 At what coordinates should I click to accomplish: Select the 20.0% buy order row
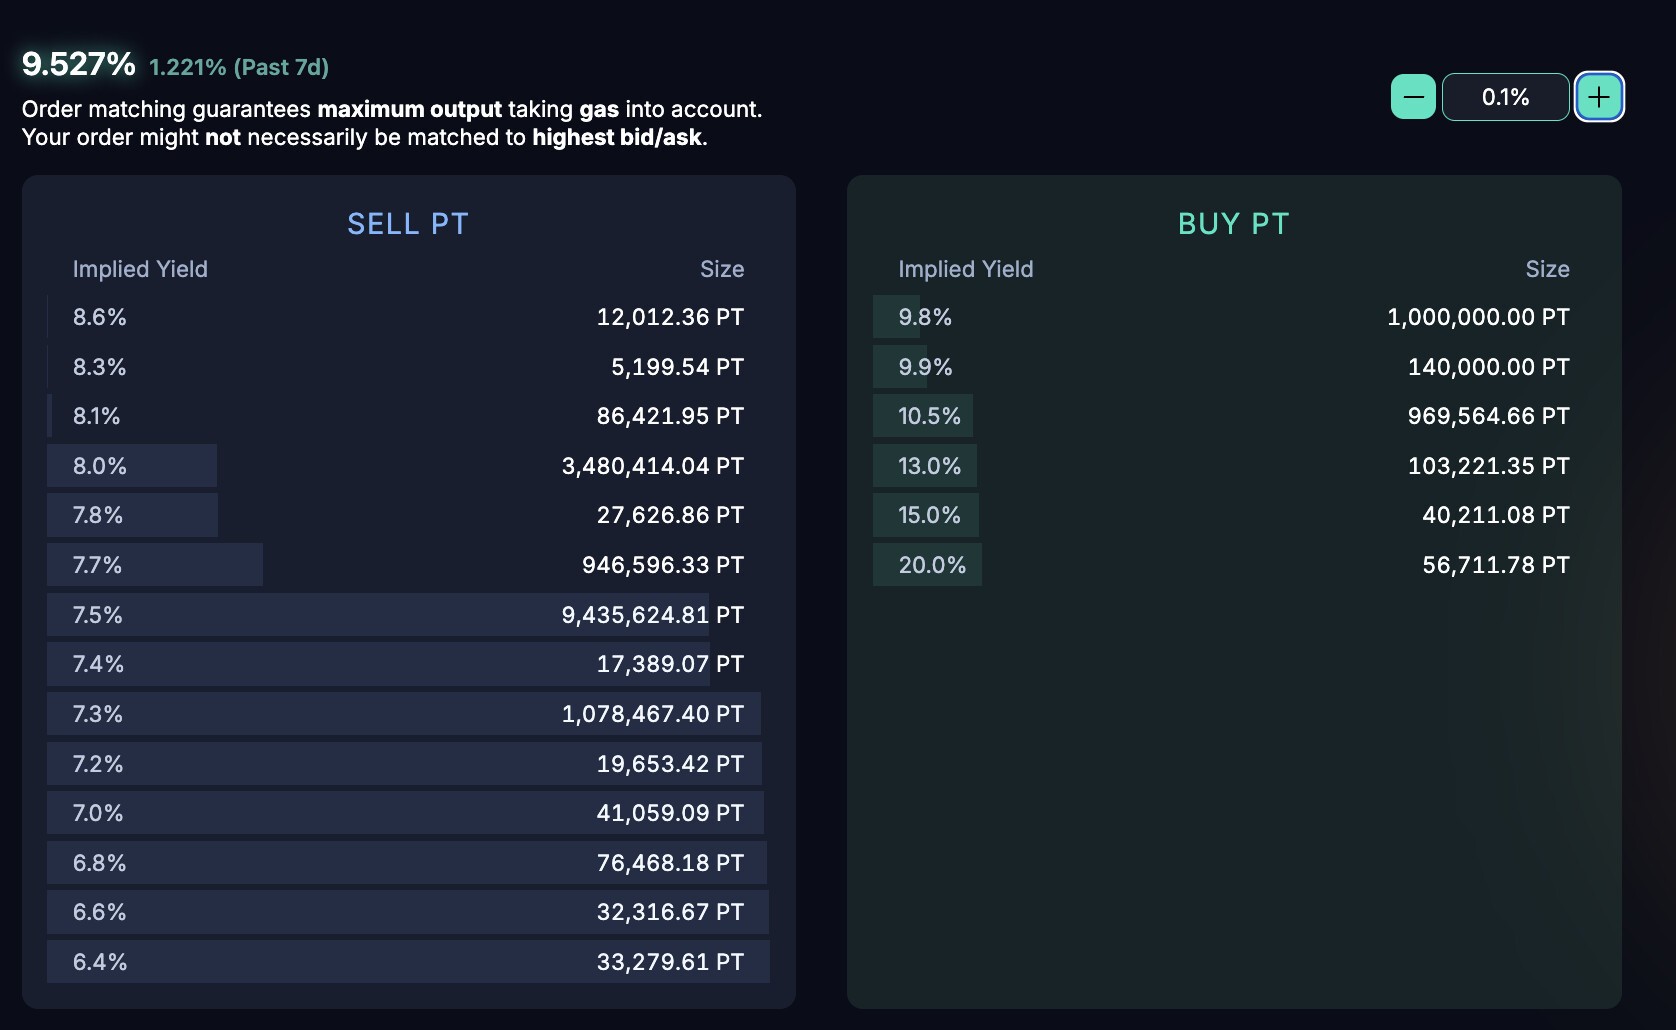pos(1233,565)
